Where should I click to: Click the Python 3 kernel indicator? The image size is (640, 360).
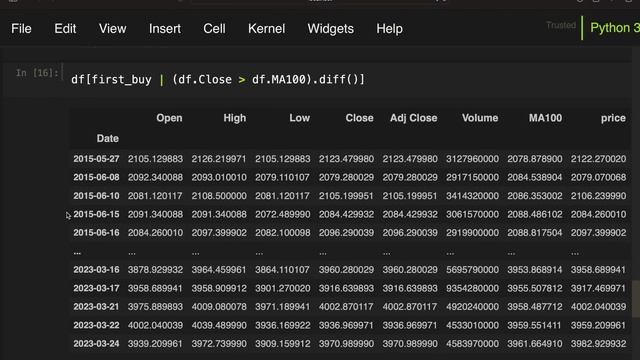pyautogui.click(x=615, y=28)
